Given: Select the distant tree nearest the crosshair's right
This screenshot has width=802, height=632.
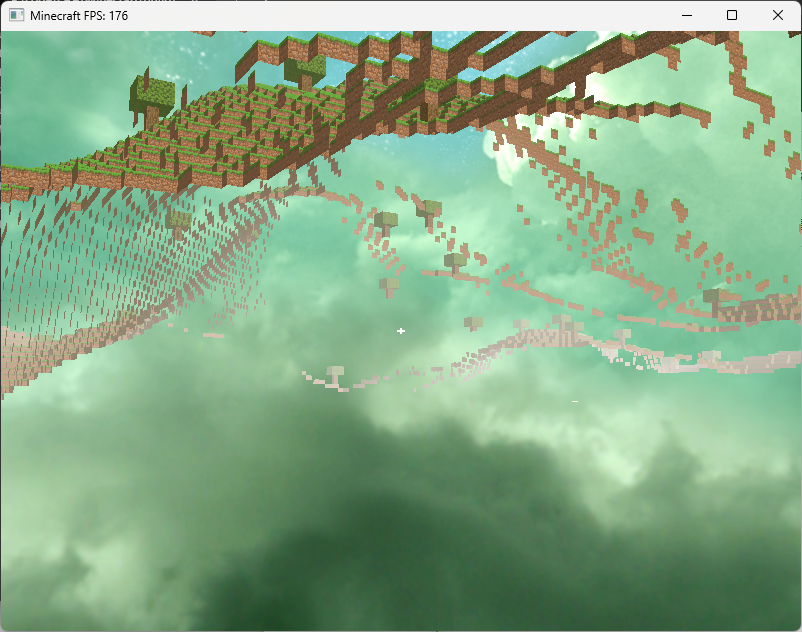Looking at the screenshot, I should pyautogui.click(x=473, y=324).
